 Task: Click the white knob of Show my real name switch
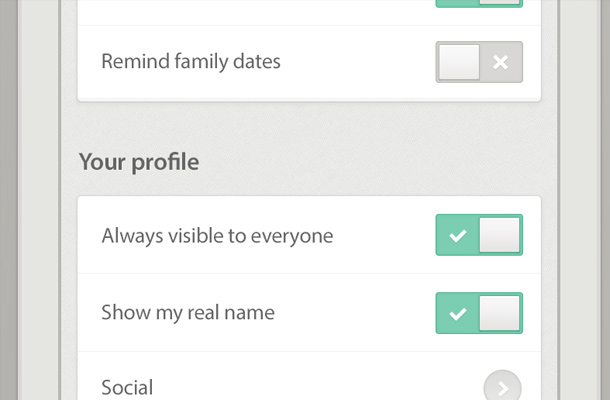pyautogui.click(x=500, y=314)
